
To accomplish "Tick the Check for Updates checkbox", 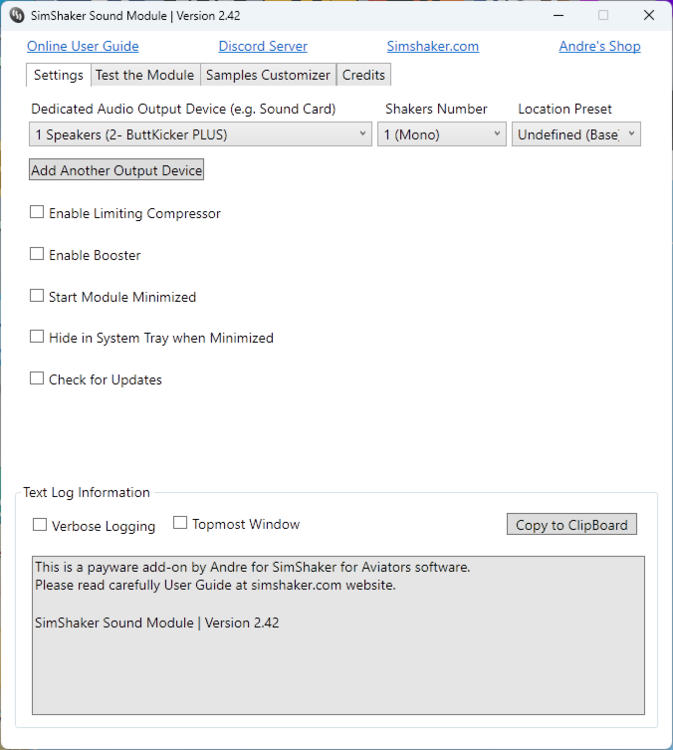I will (x=37, y=379).
